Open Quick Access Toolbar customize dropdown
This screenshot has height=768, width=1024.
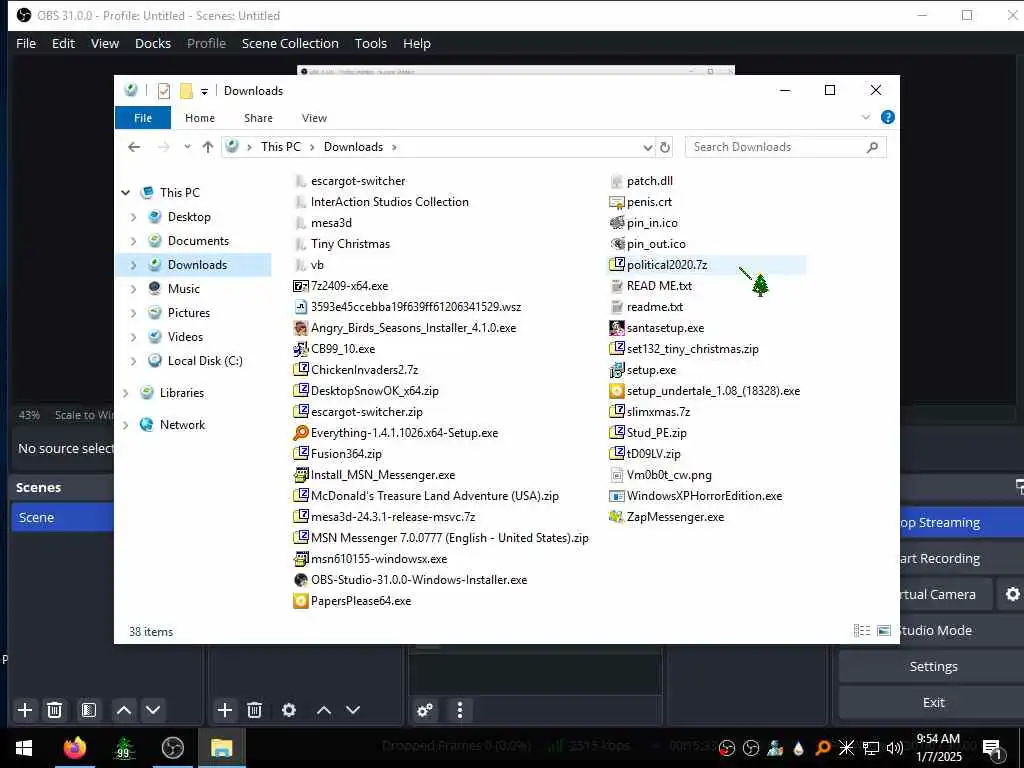(204, 91)
